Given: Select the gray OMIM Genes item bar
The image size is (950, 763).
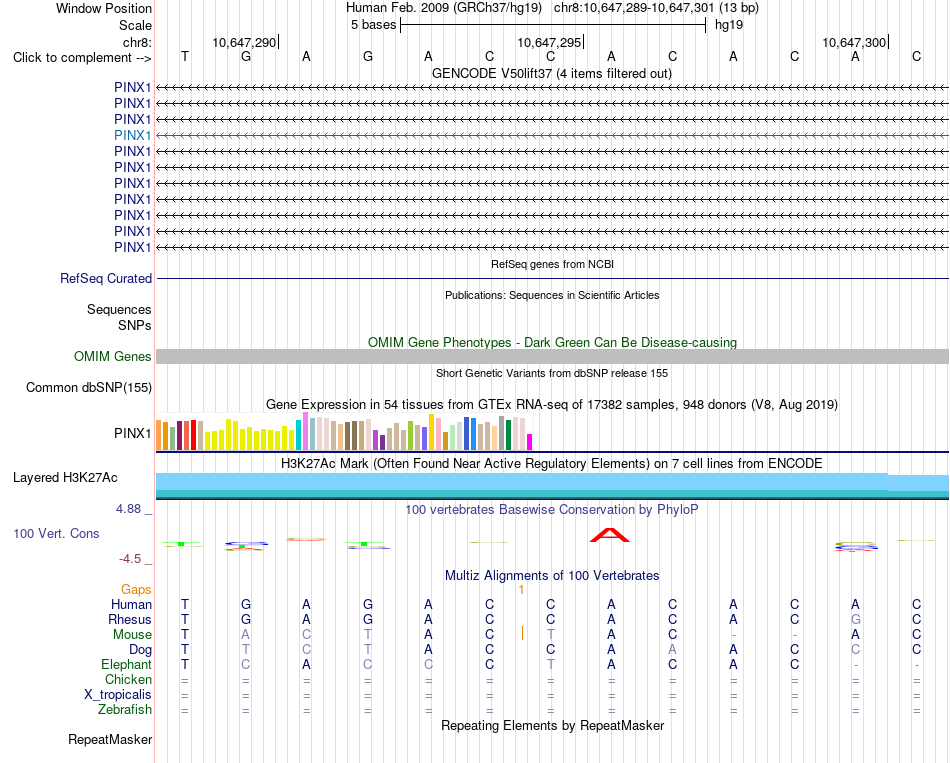Looking at the screenshot, I should point(552,356).
